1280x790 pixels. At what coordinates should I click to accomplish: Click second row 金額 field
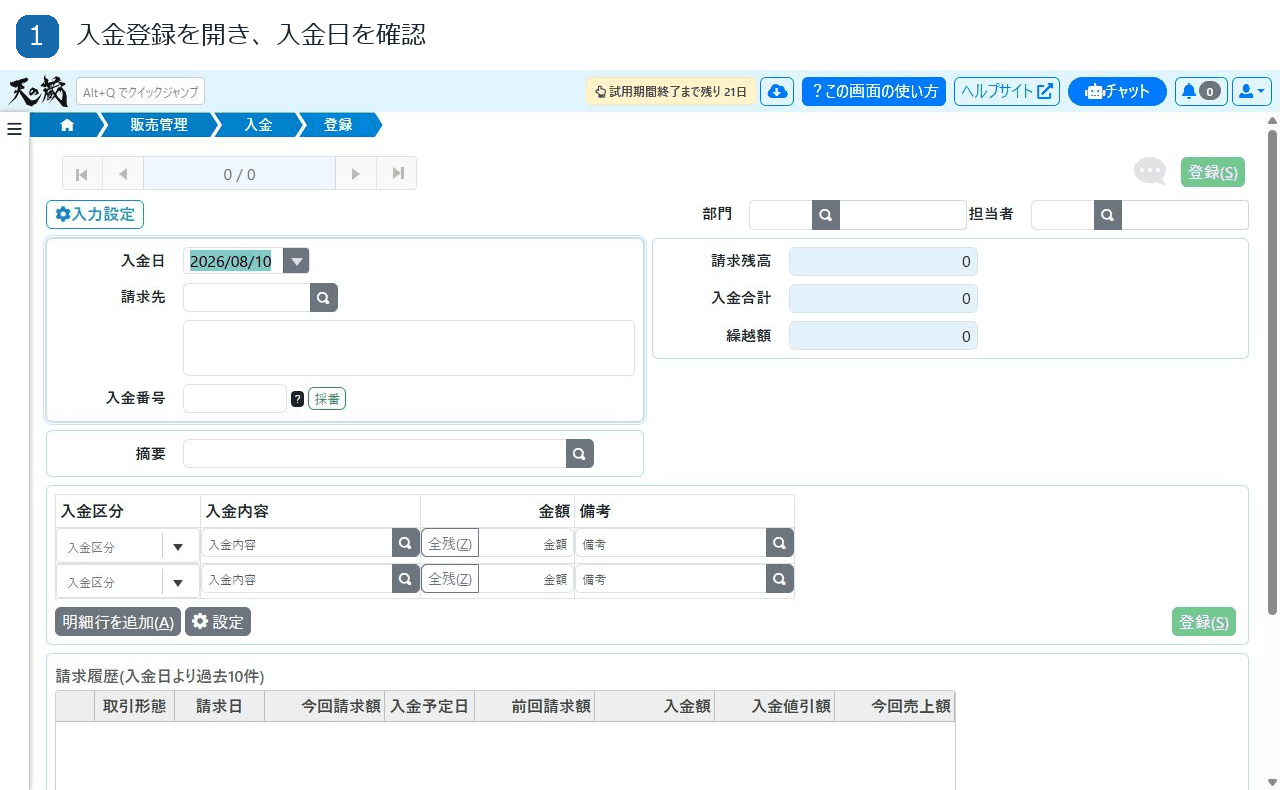(526, 579)
